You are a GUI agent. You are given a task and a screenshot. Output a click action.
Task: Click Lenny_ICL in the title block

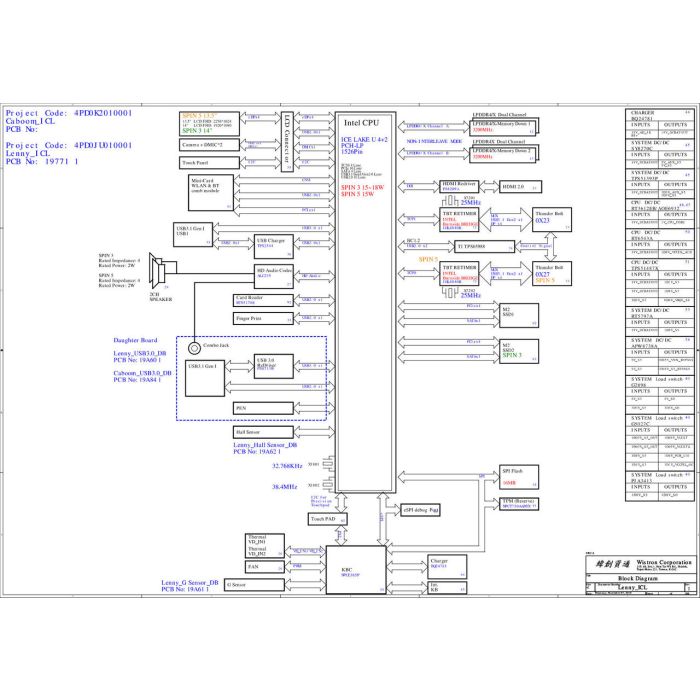point(632,587)
